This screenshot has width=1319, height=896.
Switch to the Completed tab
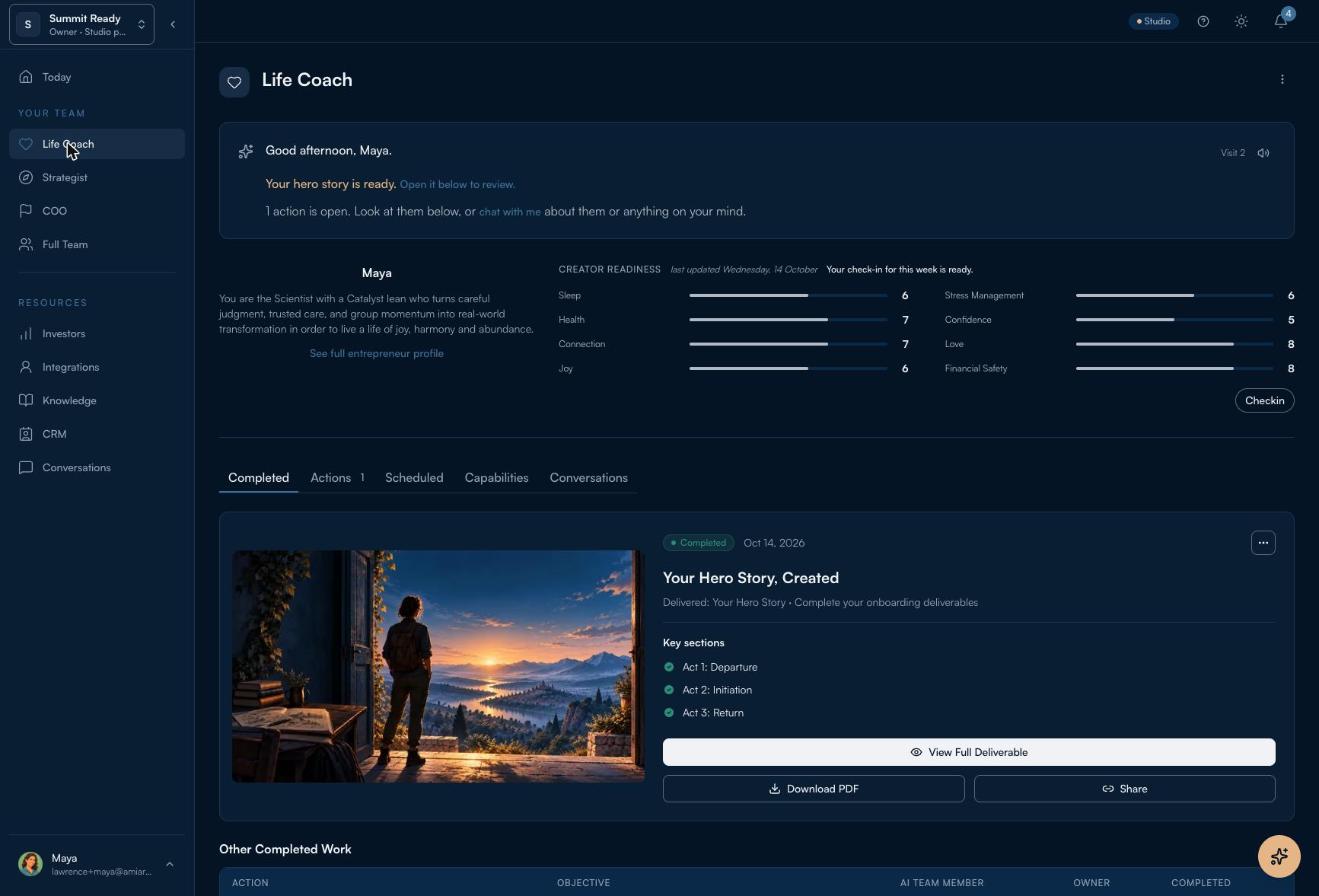click(258, 478)
